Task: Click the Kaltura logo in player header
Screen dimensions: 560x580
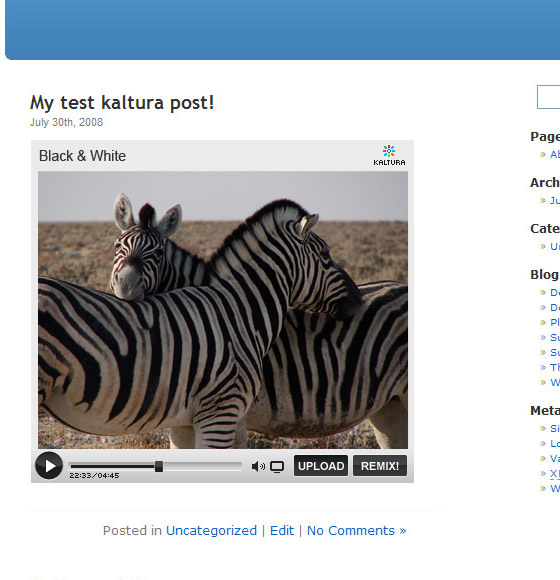Action: [x=389, y=155]
